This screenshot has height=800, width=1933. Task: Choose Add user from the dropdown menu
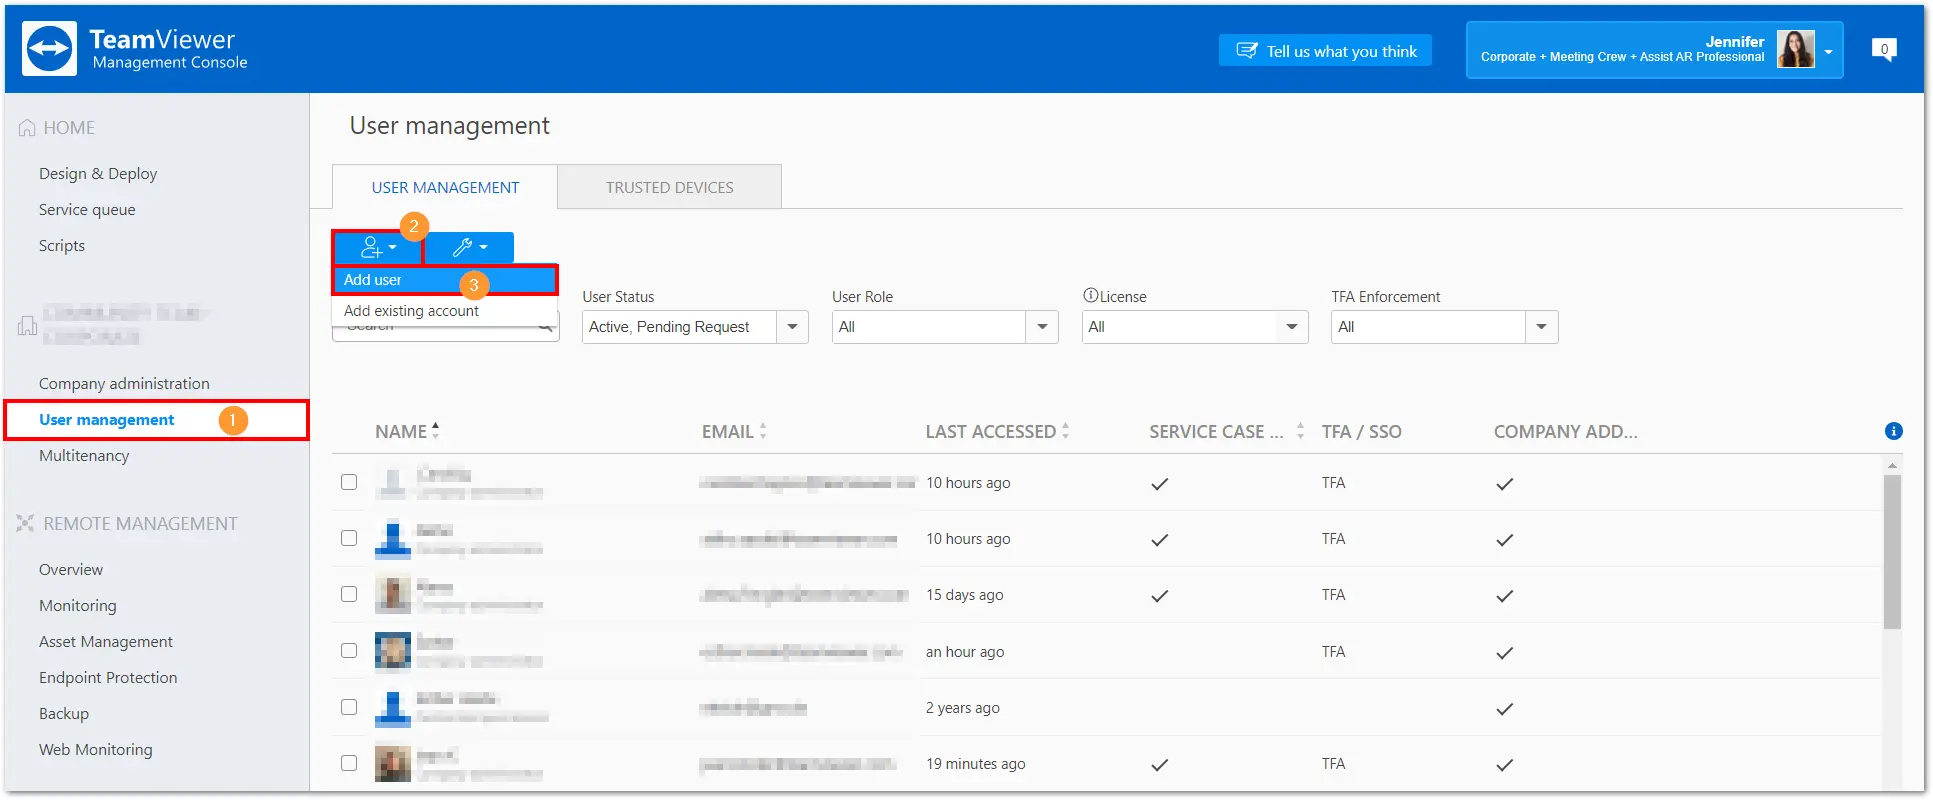coord(445,280)
